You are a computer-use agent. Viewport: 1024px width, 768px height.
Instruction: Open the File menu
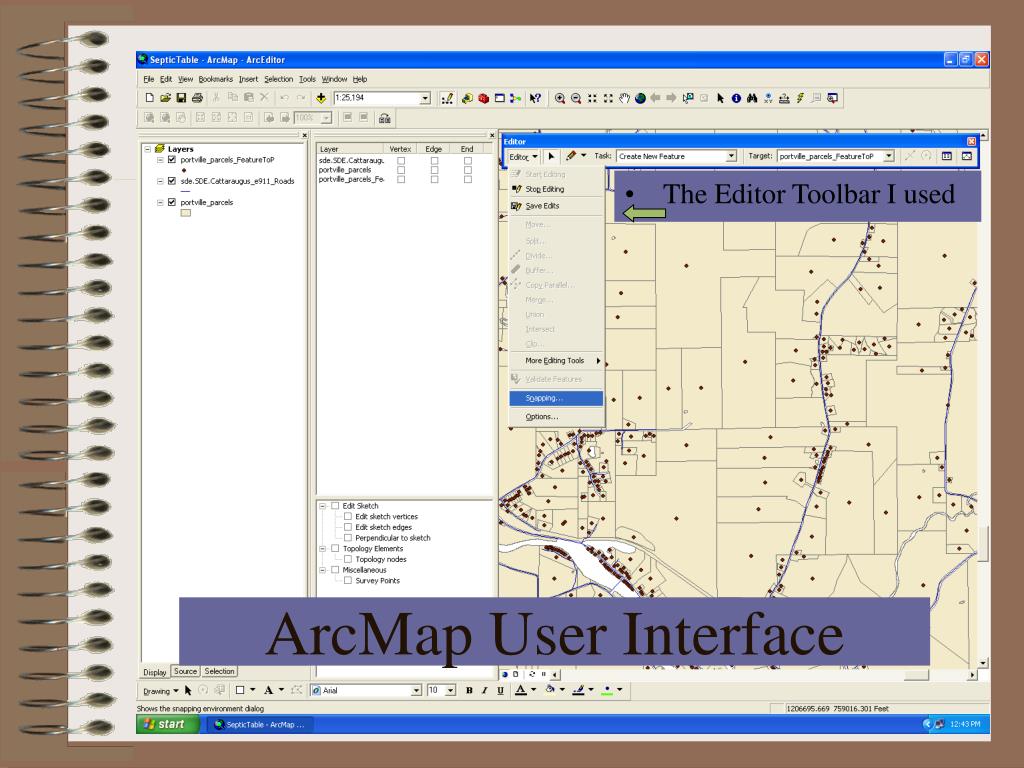pyautogui.click(x=149, y=79)
